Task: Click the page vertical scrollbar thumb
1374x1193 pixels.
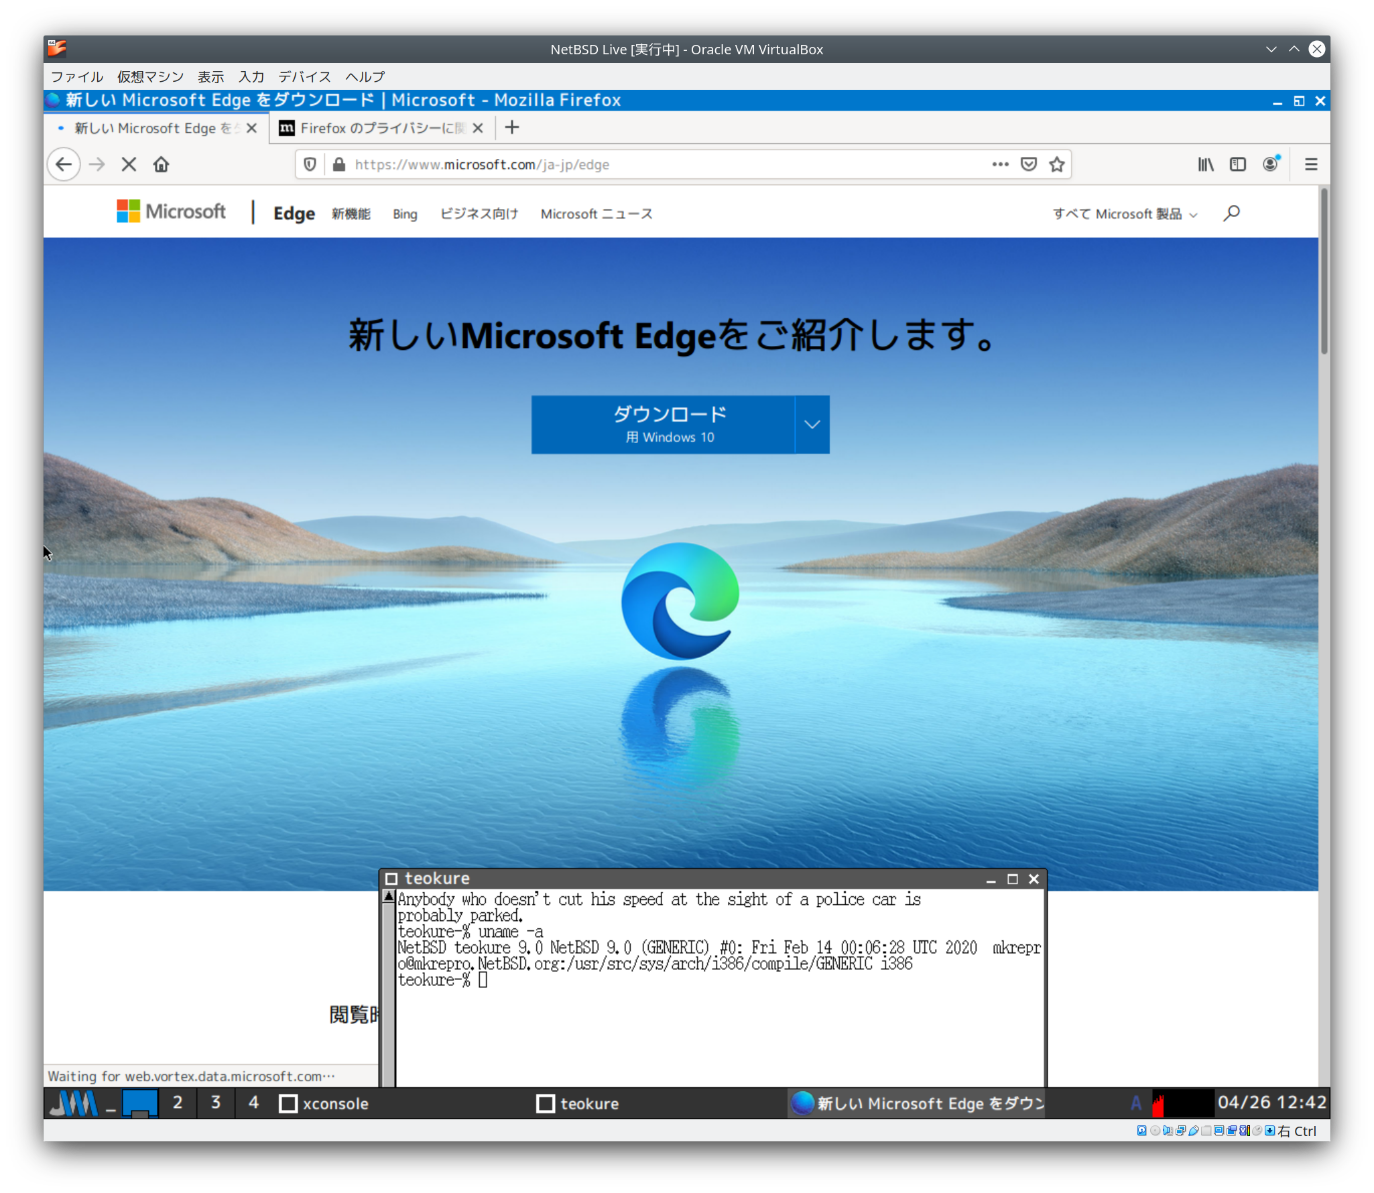Action: point(1324,272)
